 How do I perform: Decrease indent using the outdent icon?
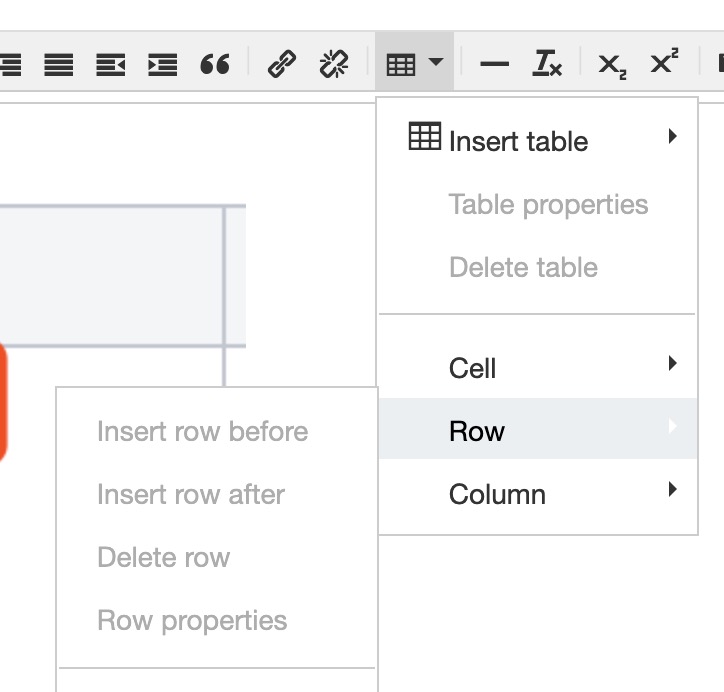(110, 65)
